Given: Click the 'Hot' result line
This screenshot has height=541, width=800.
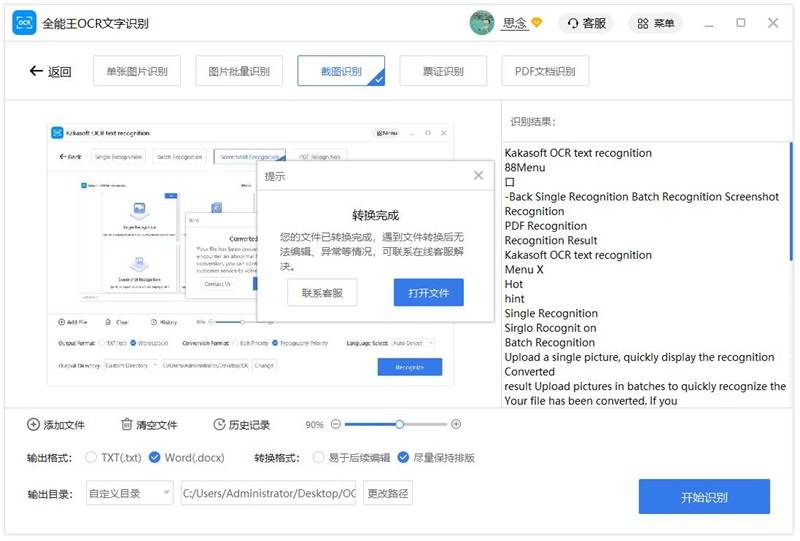Looking at the screenshot, I should pos(514,284).
